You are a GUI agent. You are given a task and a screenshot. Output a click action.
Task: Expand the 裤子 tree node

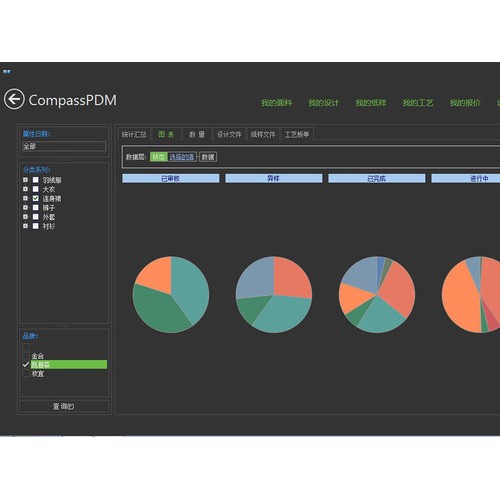[x=25, y=208]
